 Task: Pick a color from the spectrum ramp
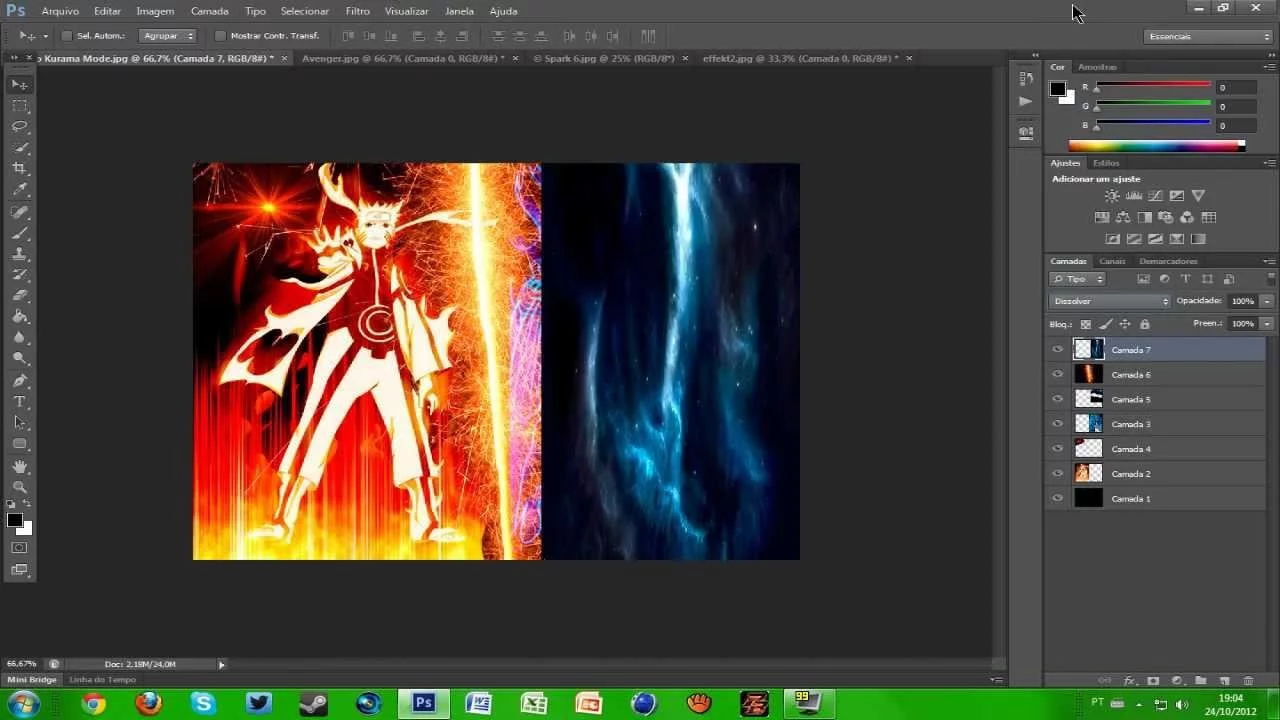pyautogui.click(x=1155, y=145)
